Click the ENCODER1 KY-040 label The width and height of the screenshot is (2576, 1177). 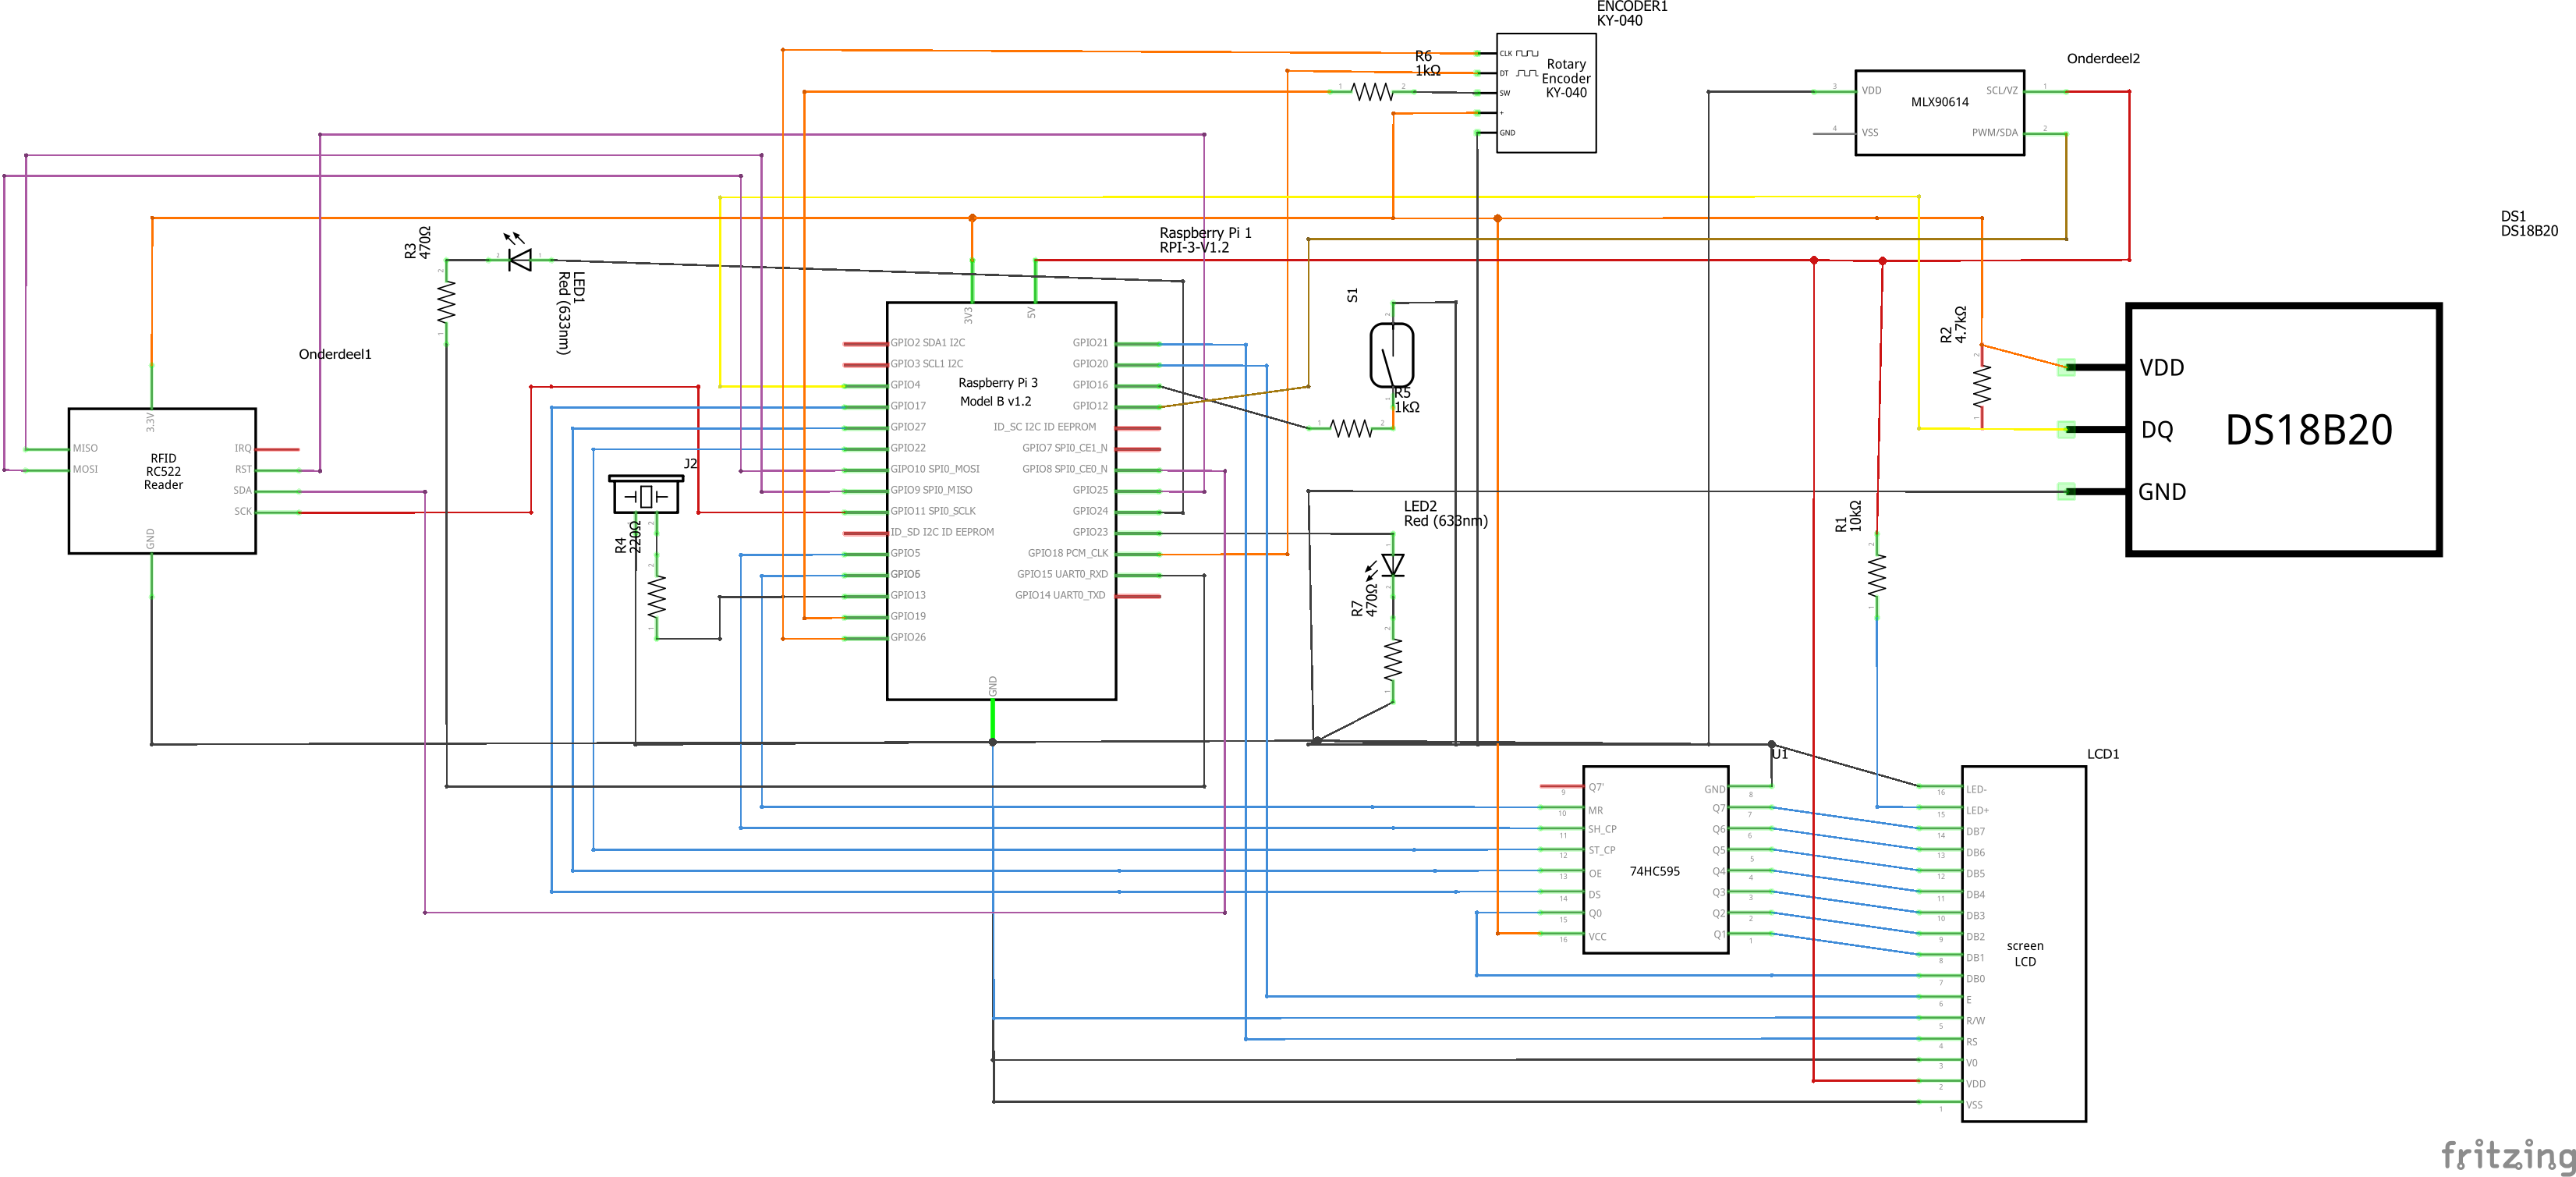pyautogui.click(x=1632, y=13)
